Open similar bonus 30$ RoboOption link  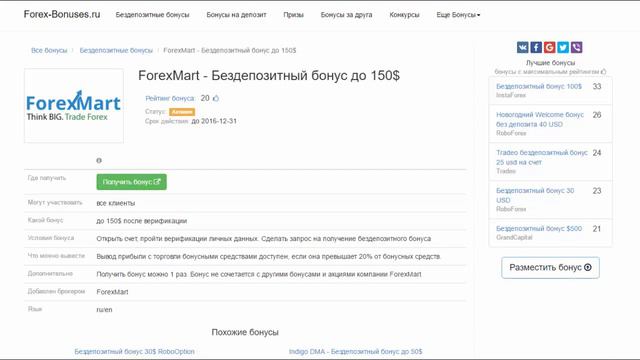134,351
